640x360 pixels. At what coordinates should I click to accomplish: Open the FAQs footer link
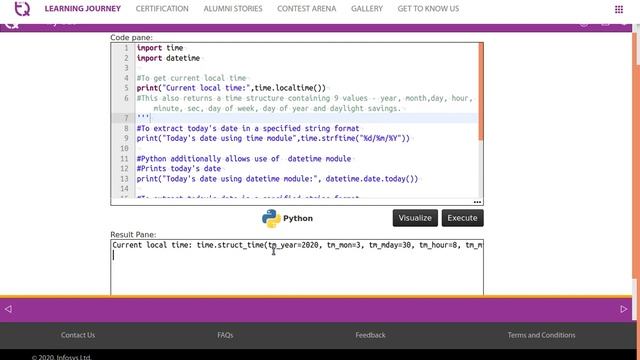point(225,335)
